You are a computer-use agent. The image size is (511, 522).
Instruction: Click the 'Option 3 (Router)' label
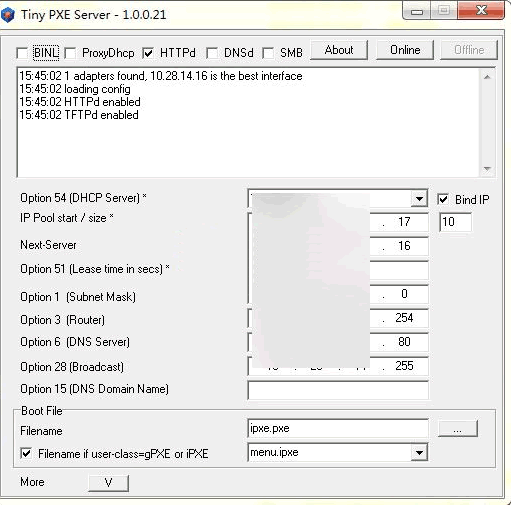tap(62, 320)
